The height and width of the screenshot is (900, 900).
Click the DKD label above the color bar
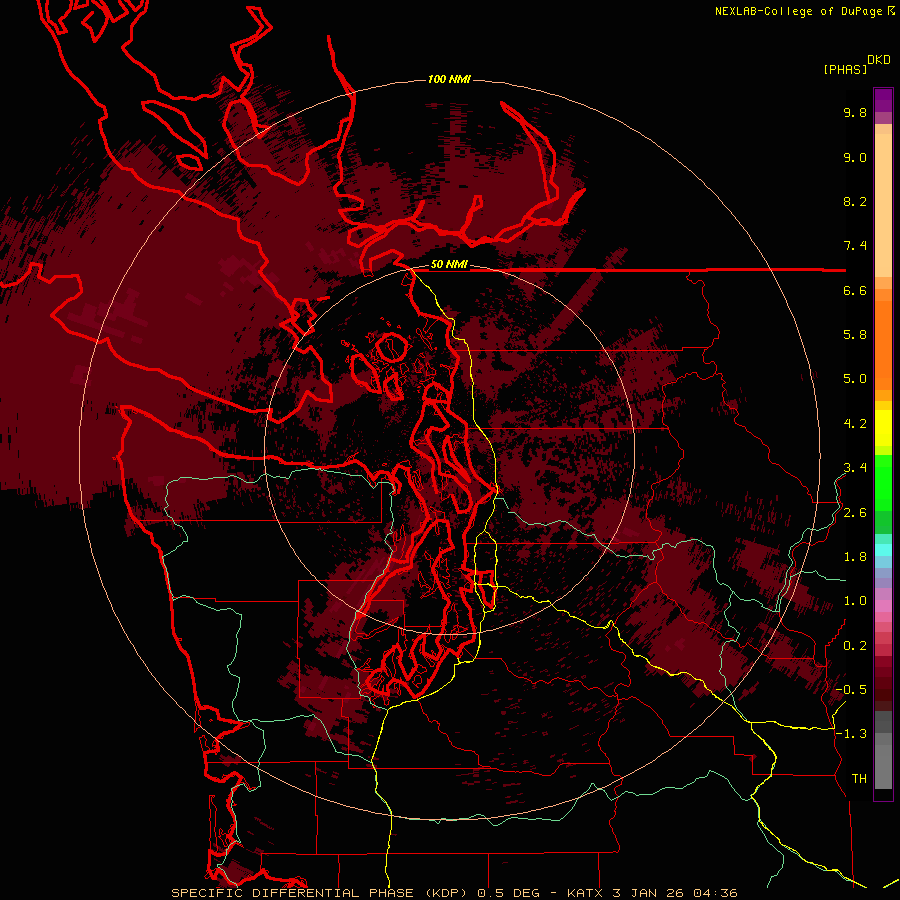tap(879, 60)
